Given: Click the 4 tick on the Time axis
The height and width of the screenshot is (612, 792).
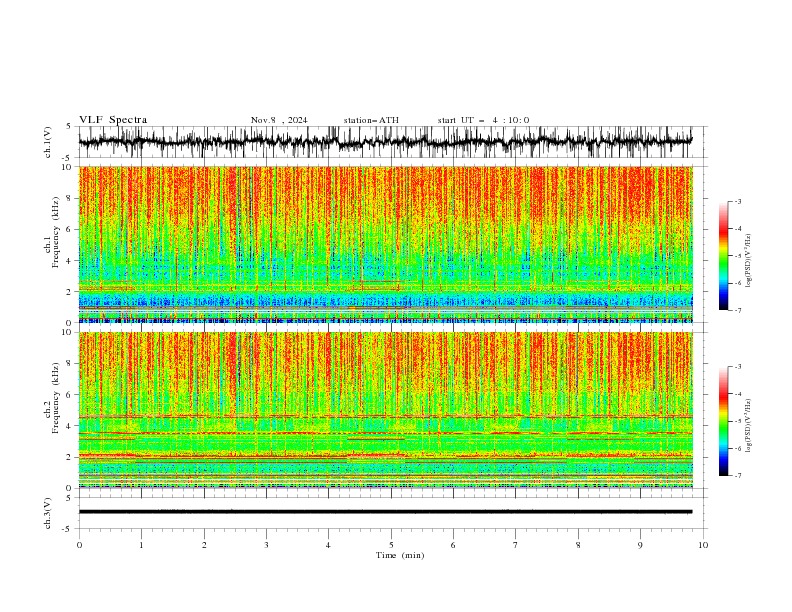Looking at the screenshot, I should point(328,545).
